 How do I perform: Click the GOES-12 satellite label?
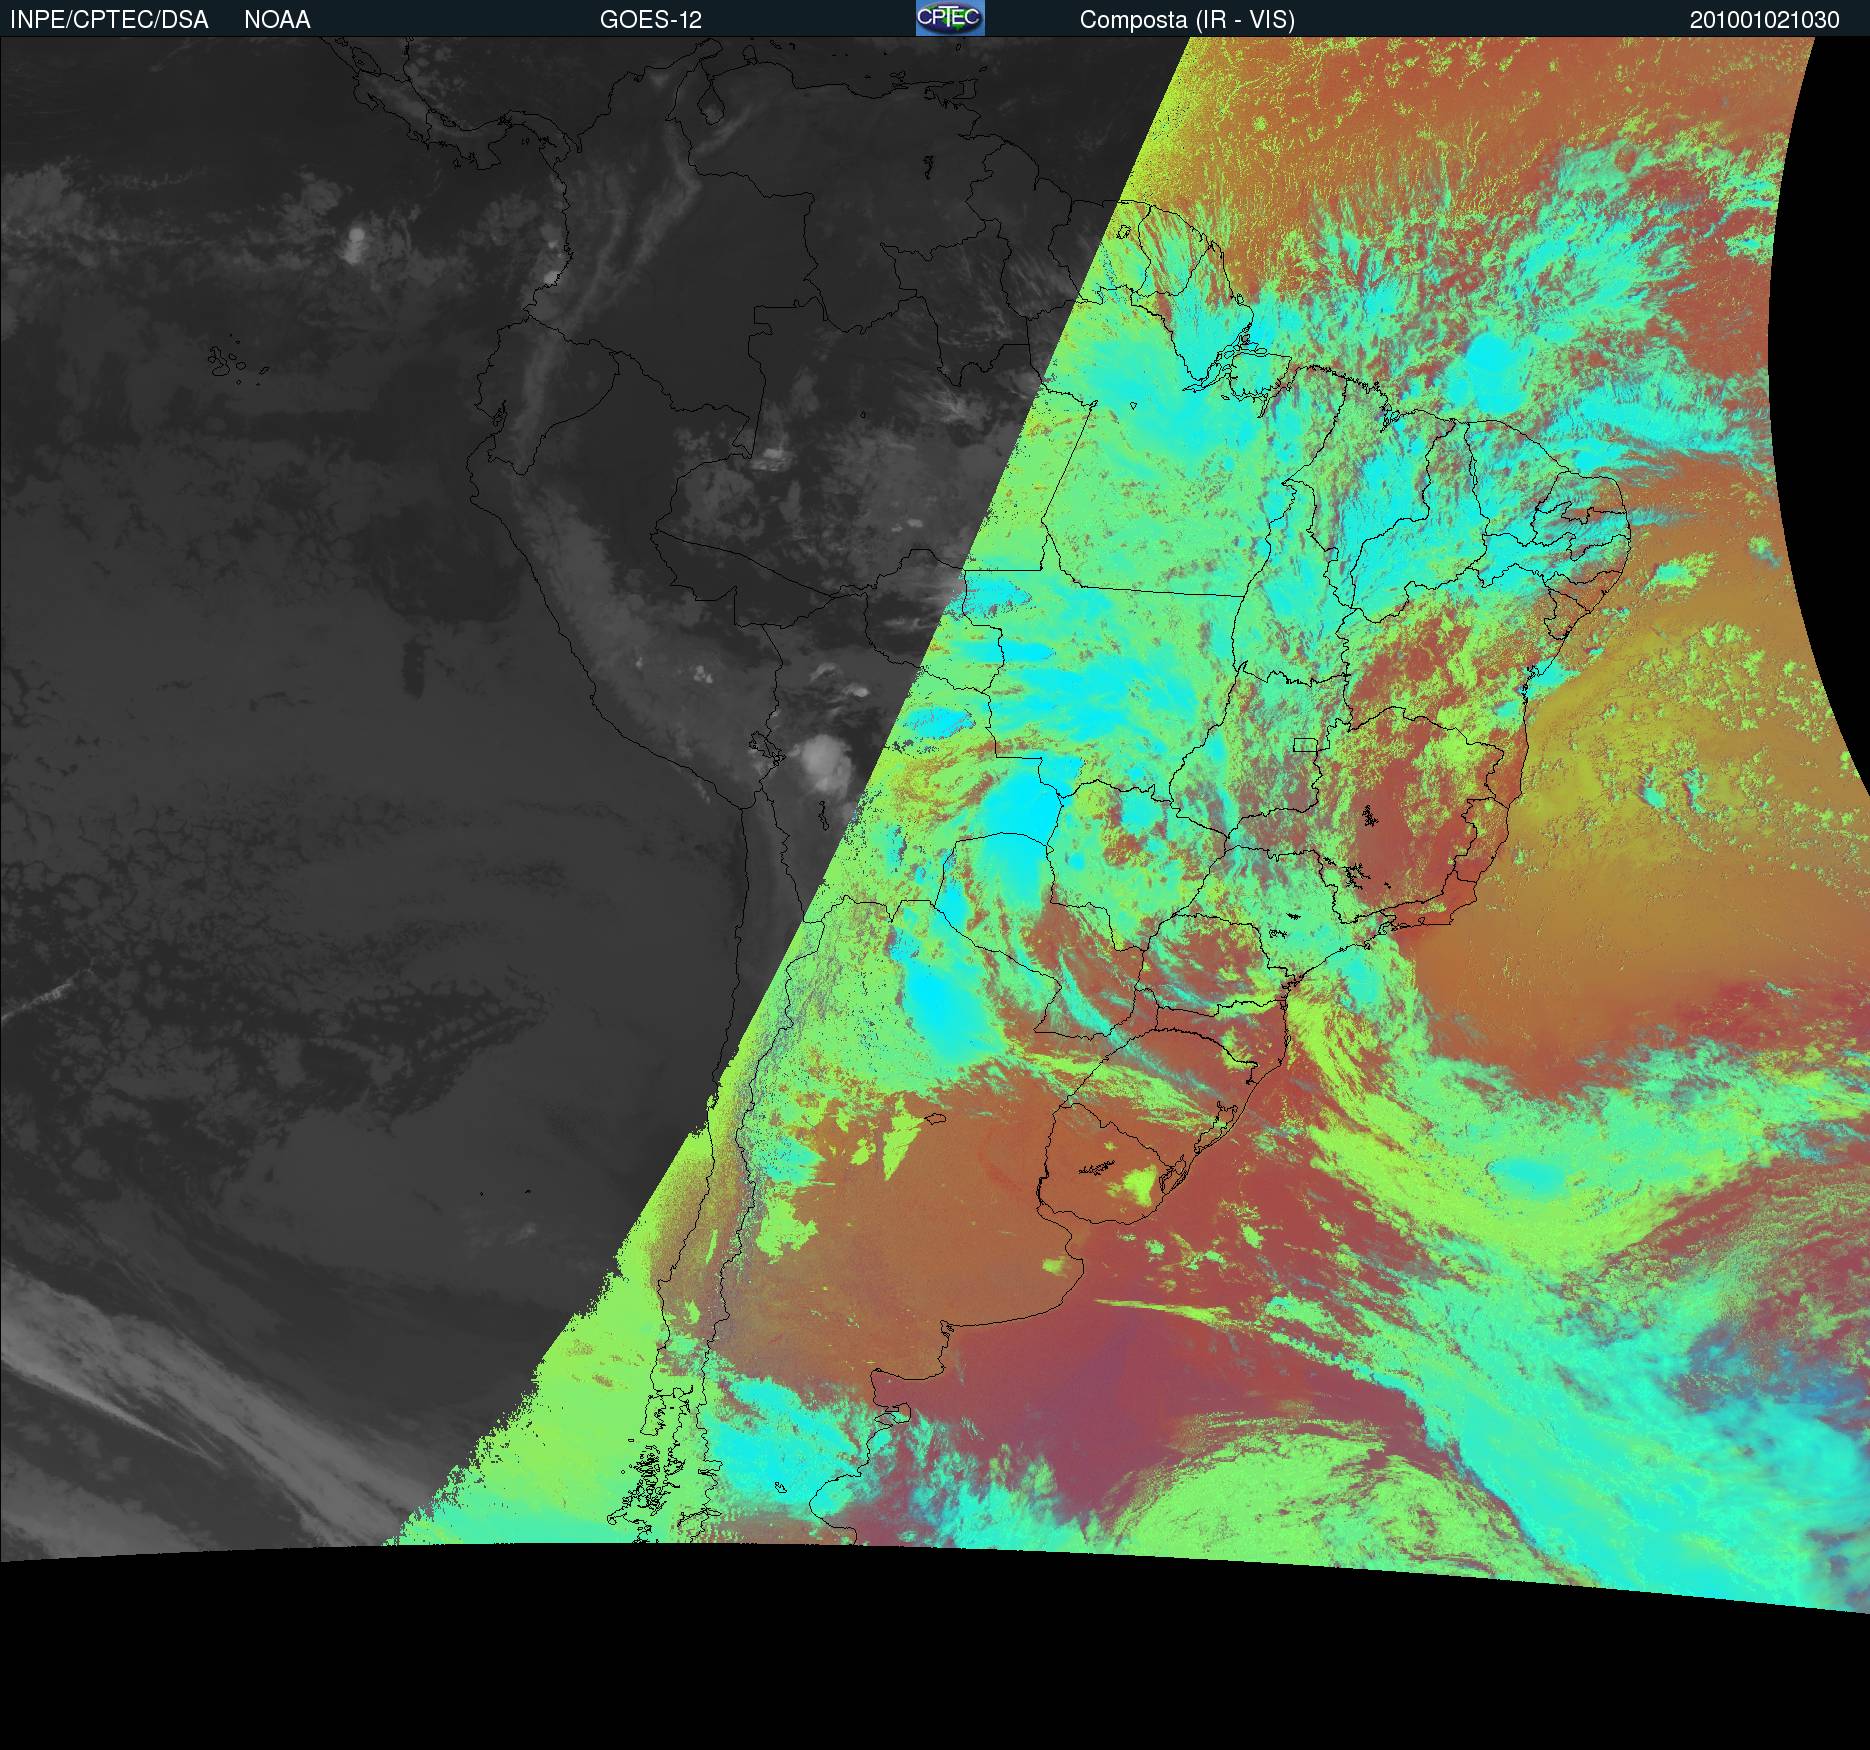pyautogui.click(x=651, y=20)
